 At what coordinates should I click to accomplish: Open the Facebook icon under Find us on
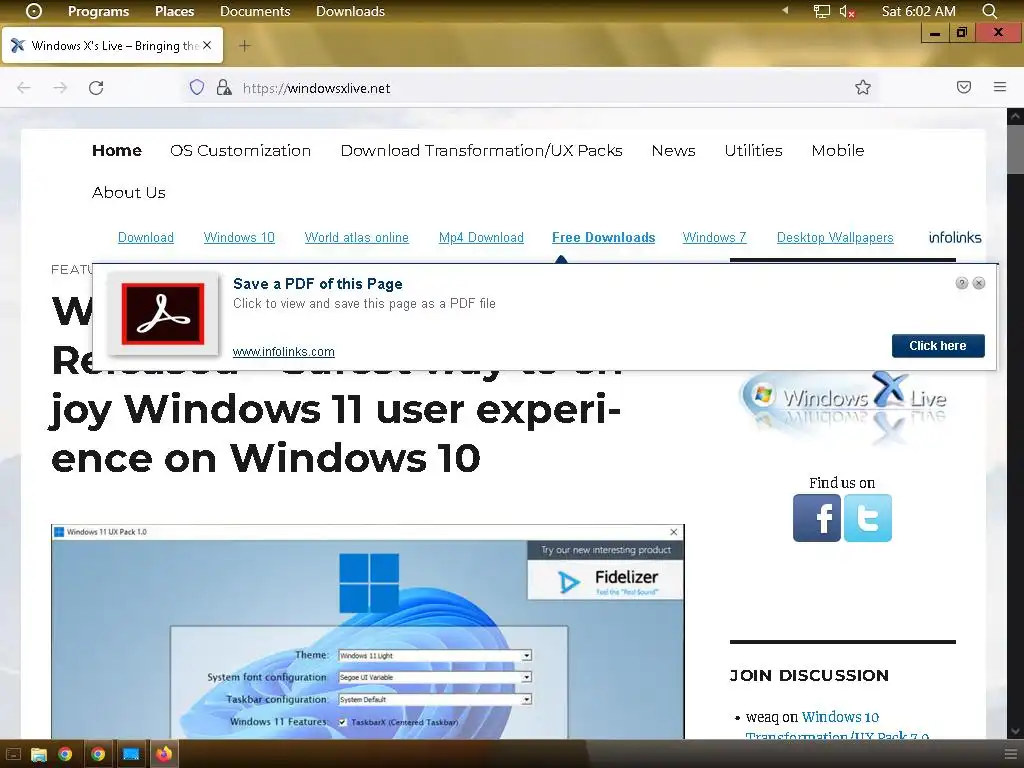point(817,518)
